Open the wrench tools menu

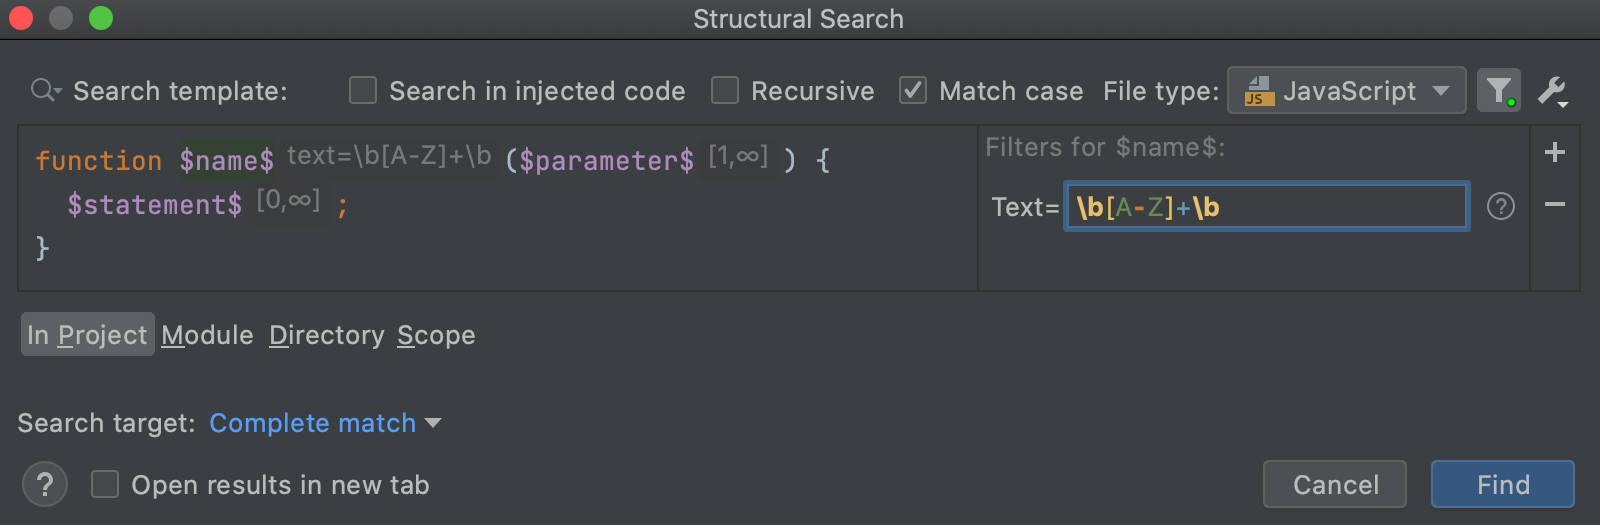(x=1553, y=92)
